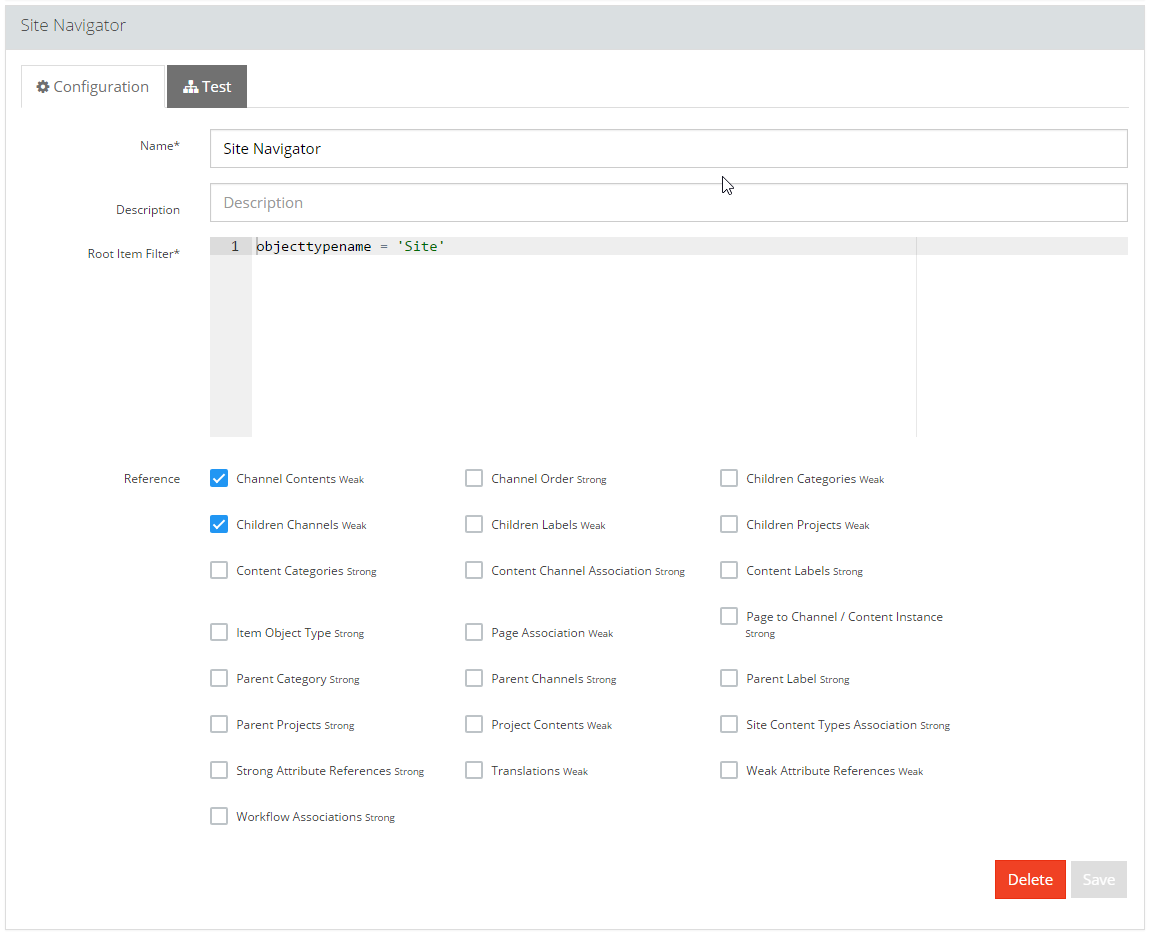Click the objecttypename keyword in the editor

[313, 247]
